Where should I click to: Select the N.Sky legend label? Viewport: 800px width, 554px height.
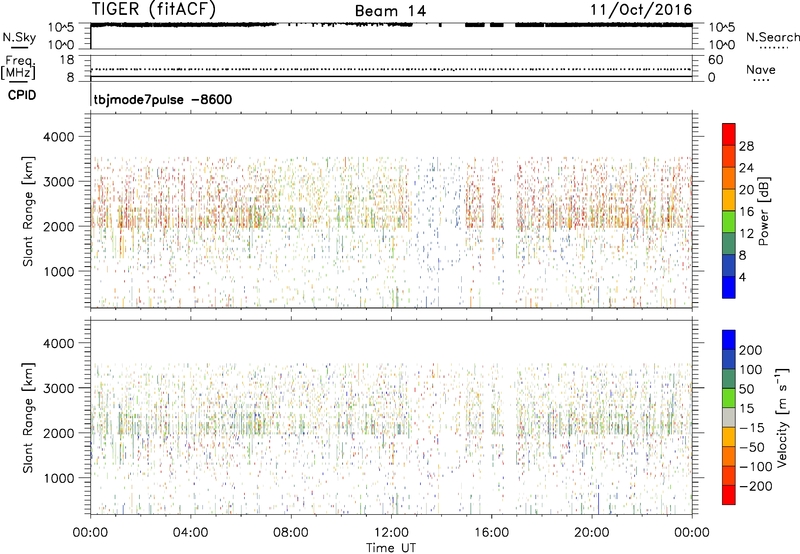tap(19, 37)
